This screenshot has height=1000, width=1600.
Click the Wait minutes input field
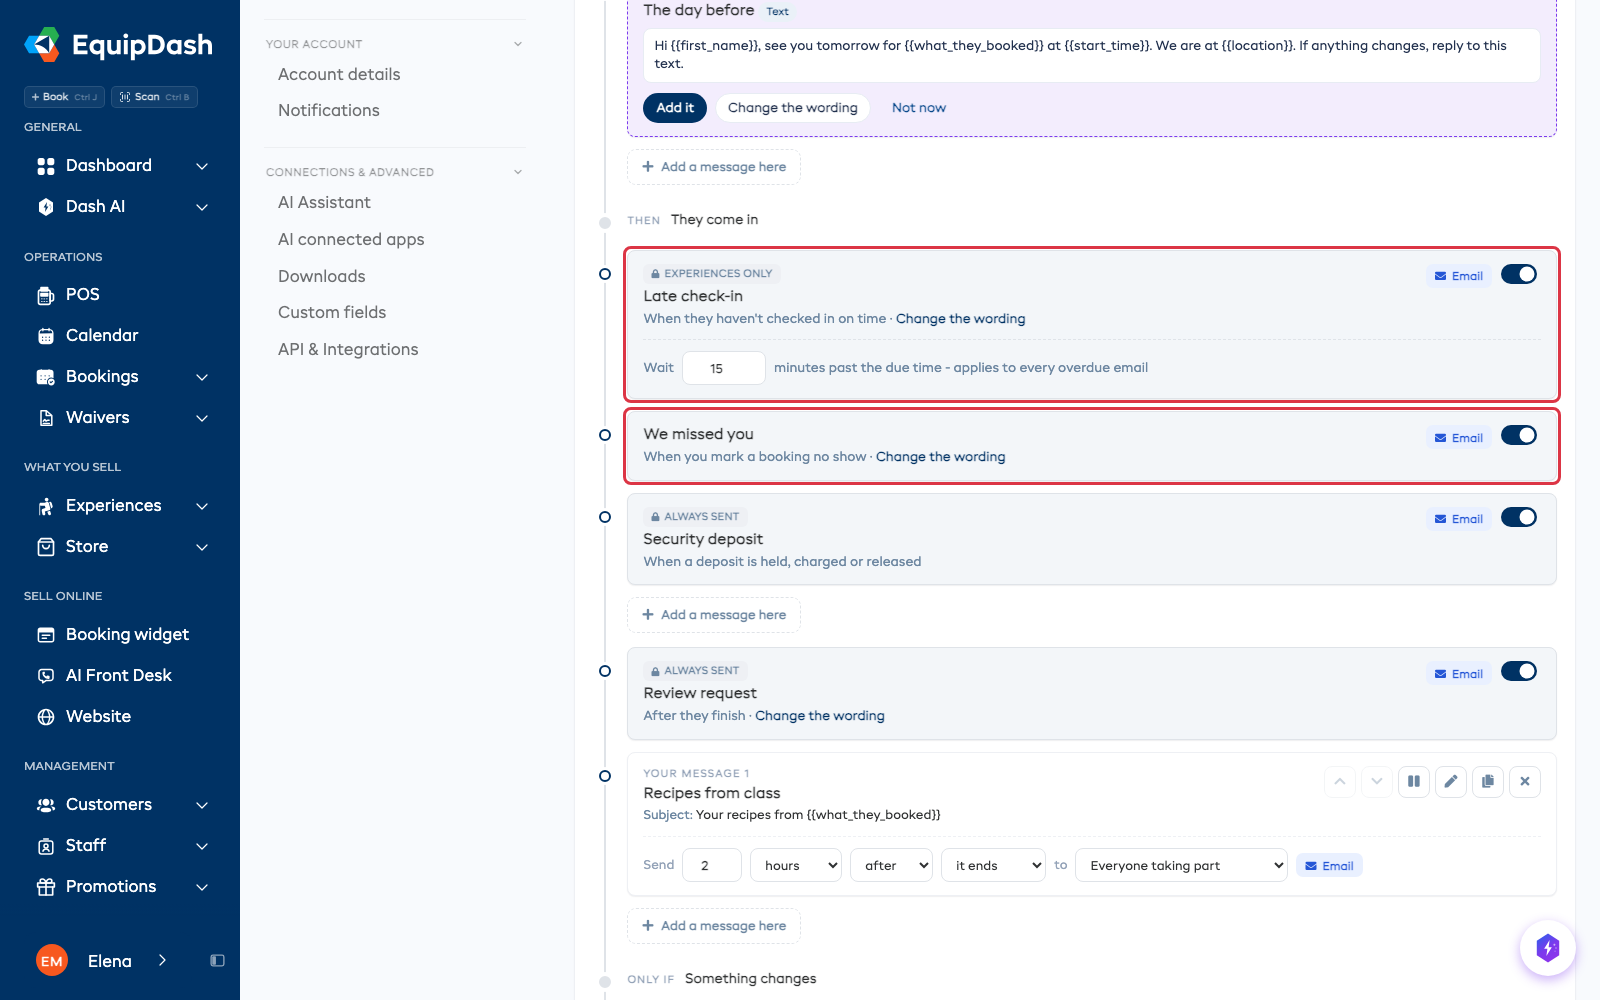click(x=724, y=368)
